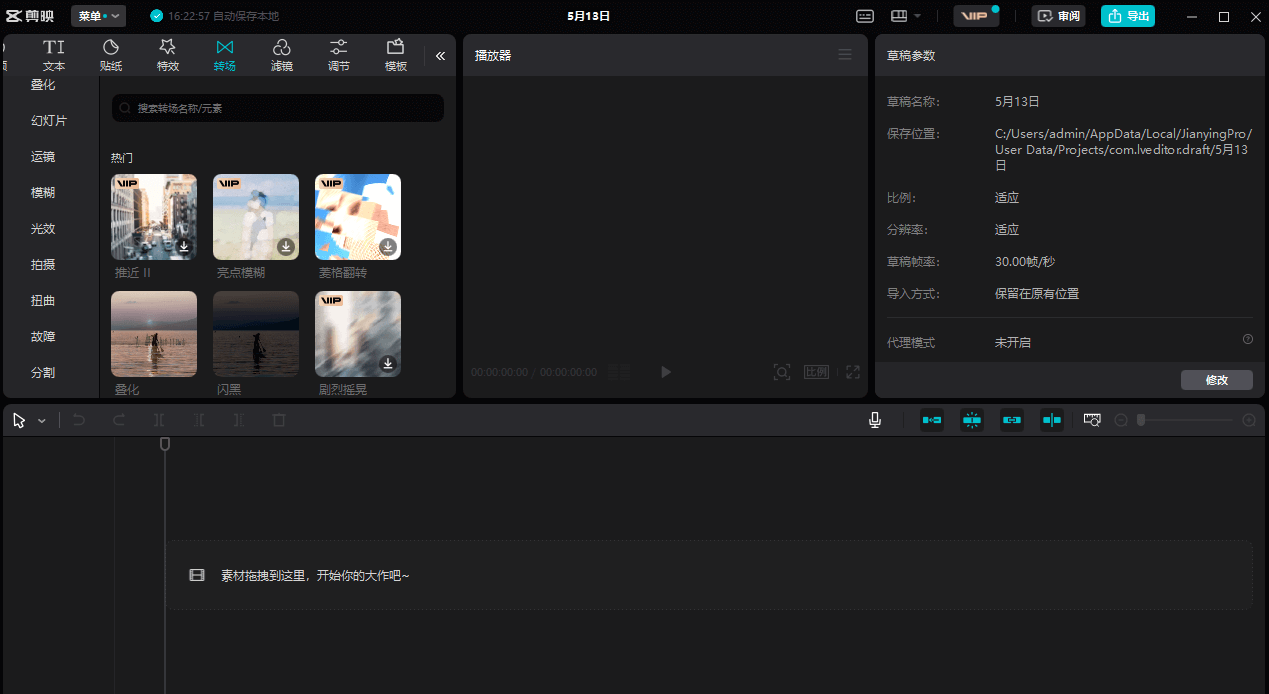Screen dimensions: 1269x694
Task: Click the zoom-in magnifier at timeline right
Action: tap(1248, 420)
